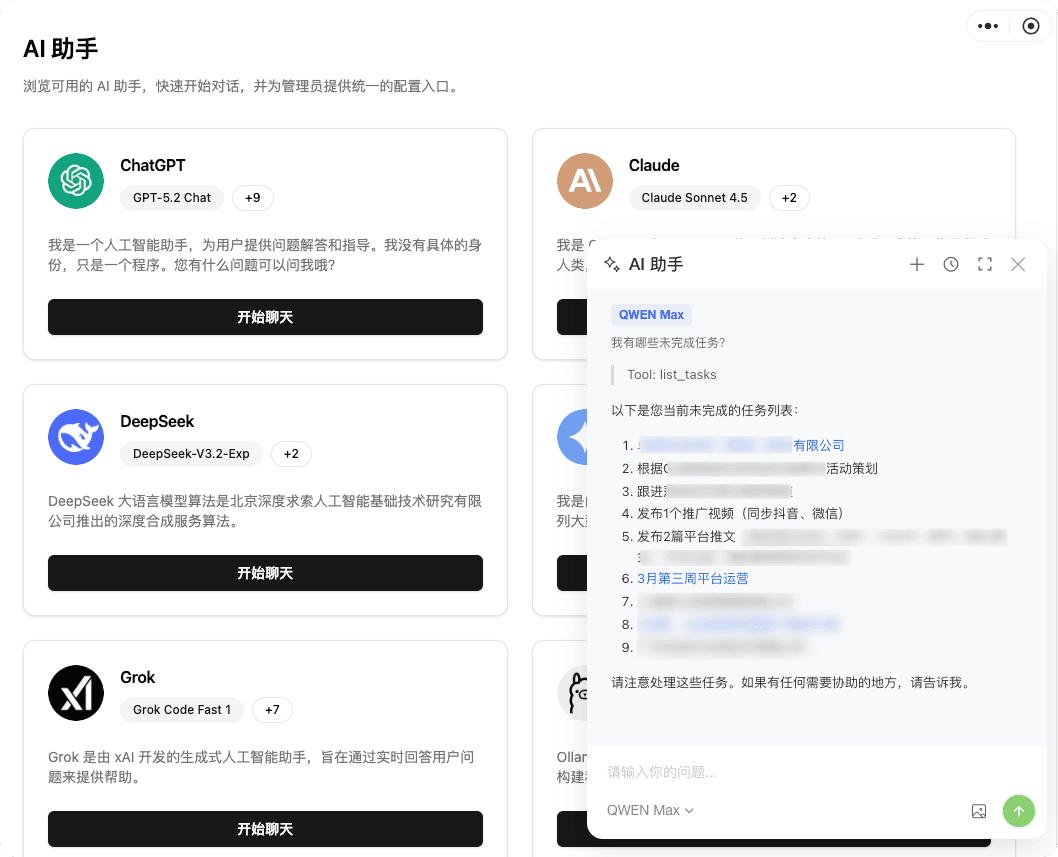Image resolution: width=1058 pixels, height=857 pixels.
Task: Click the record circle icon top right
Action: click(x=1030, y=26)
